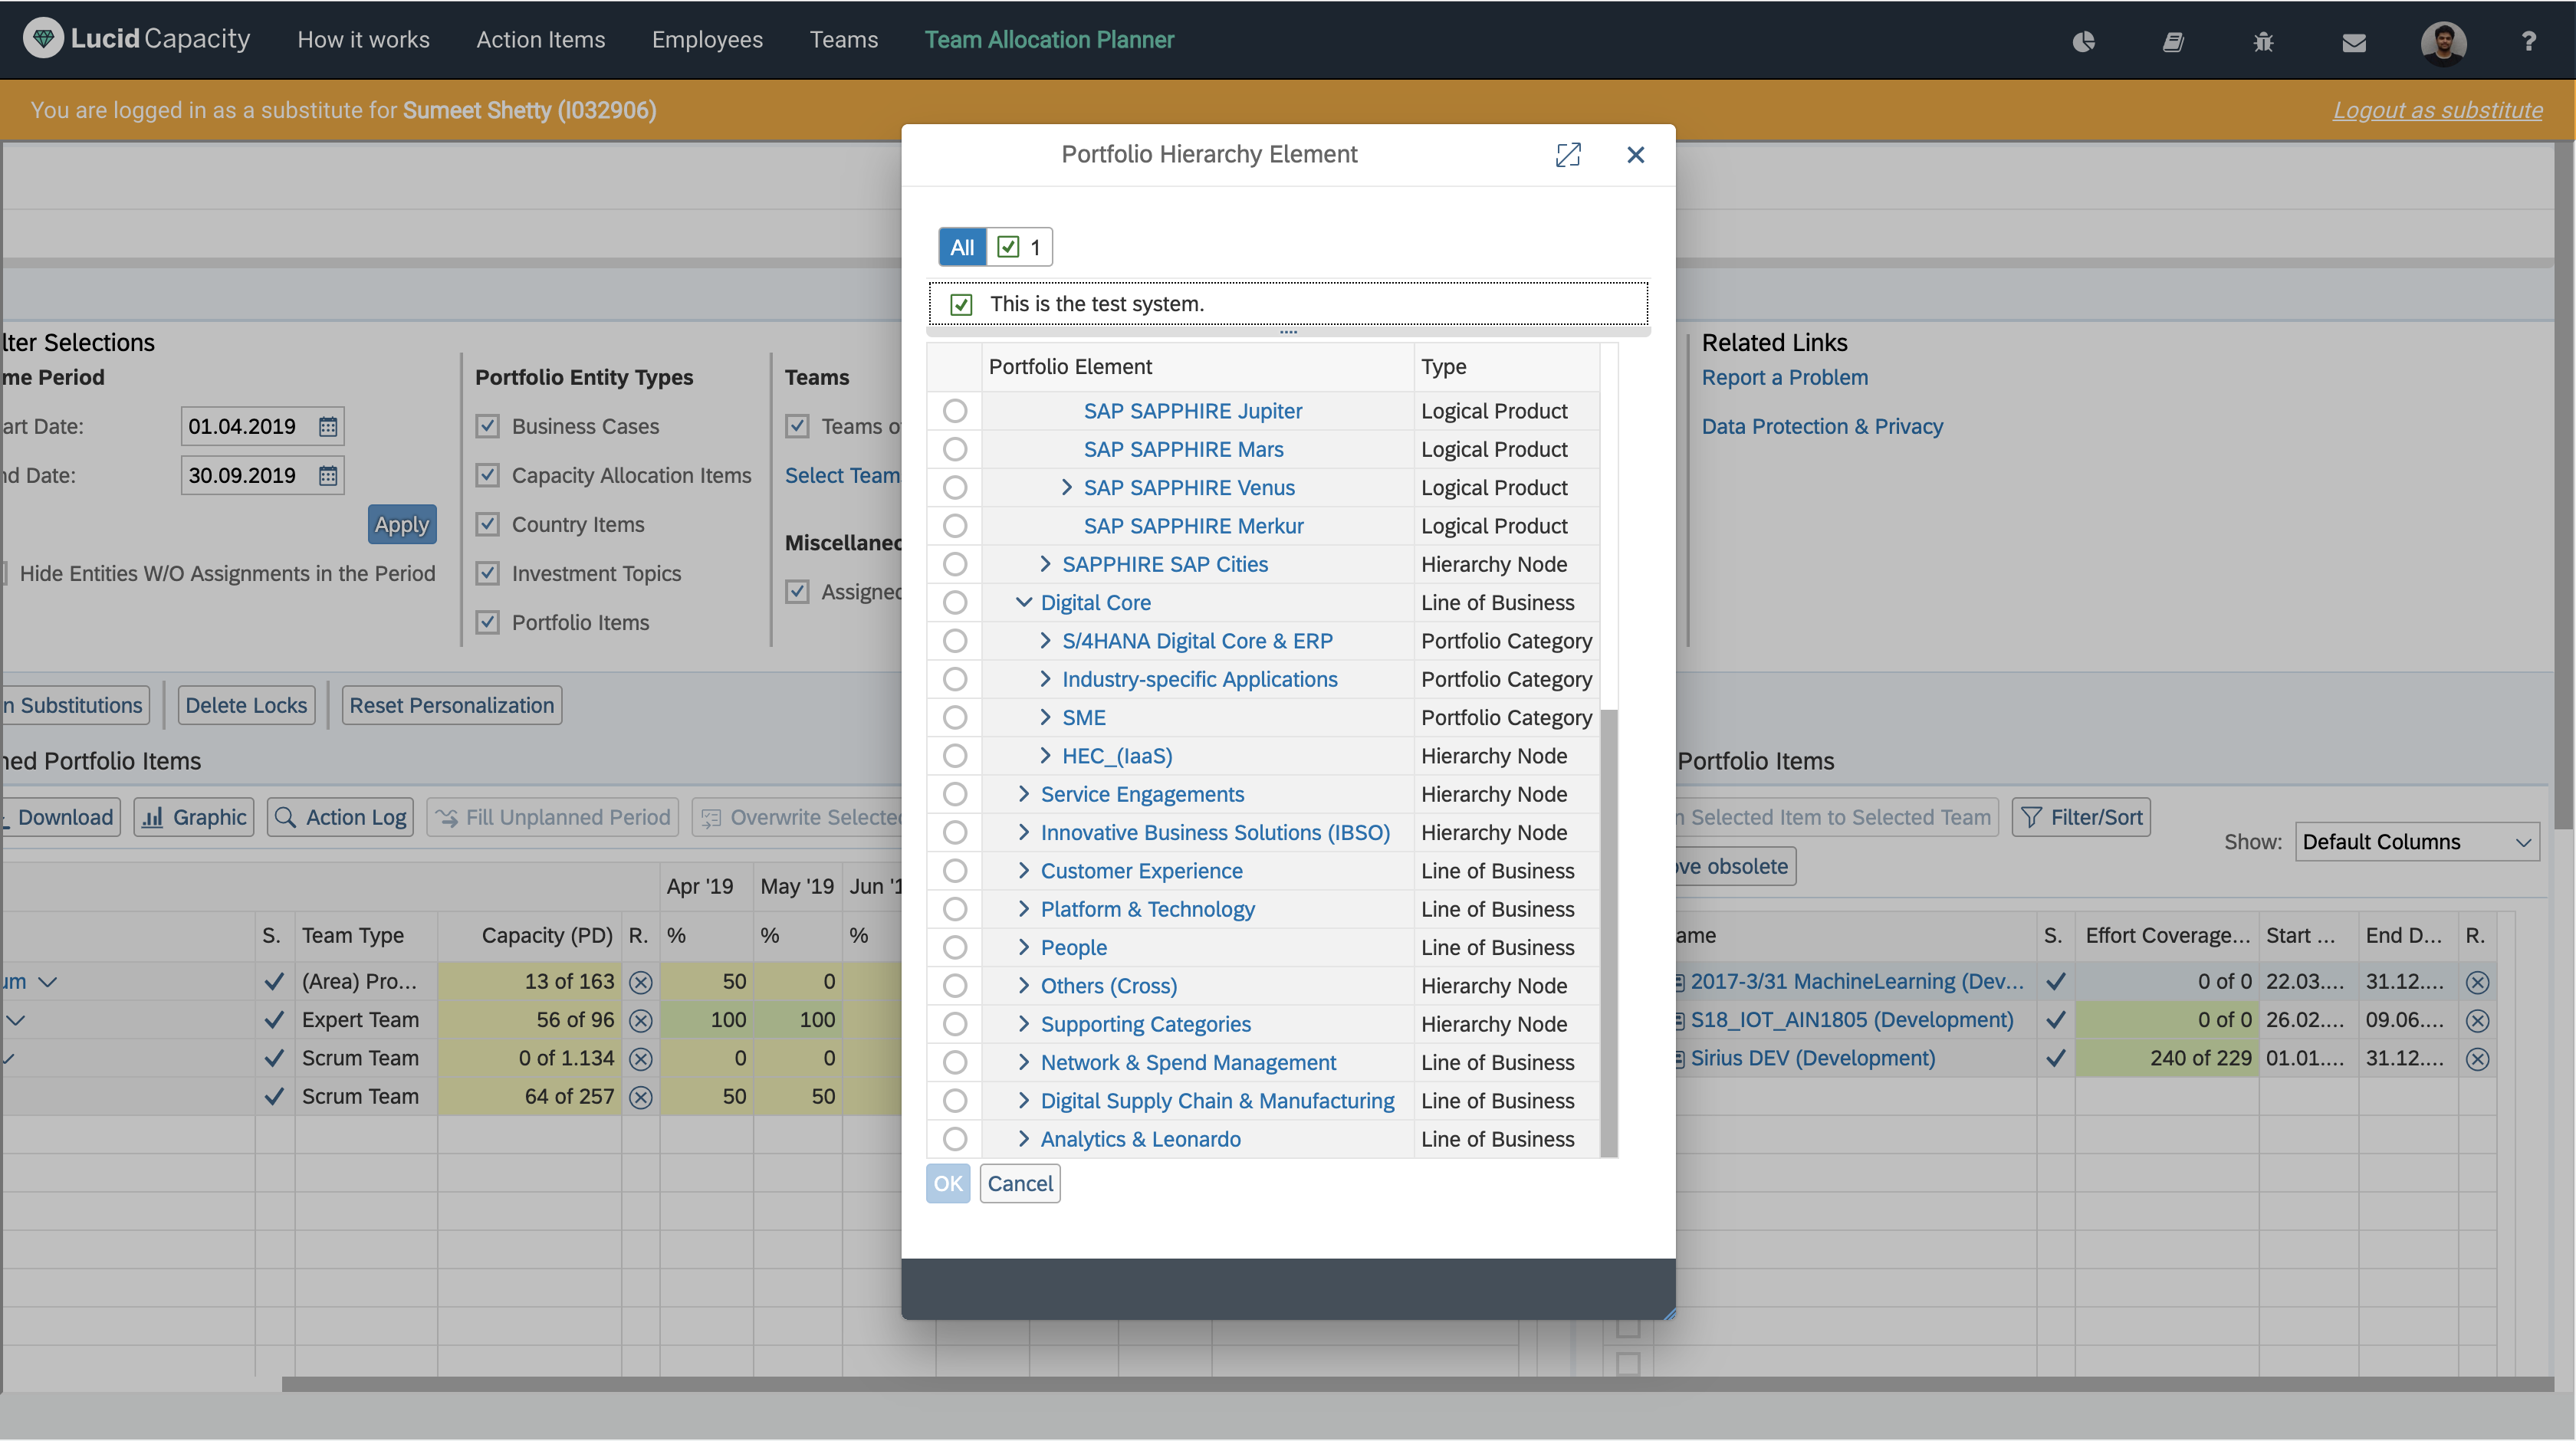Screen dimensions: 2576x1441
Task: Click the Apply button
Action: 402,525
